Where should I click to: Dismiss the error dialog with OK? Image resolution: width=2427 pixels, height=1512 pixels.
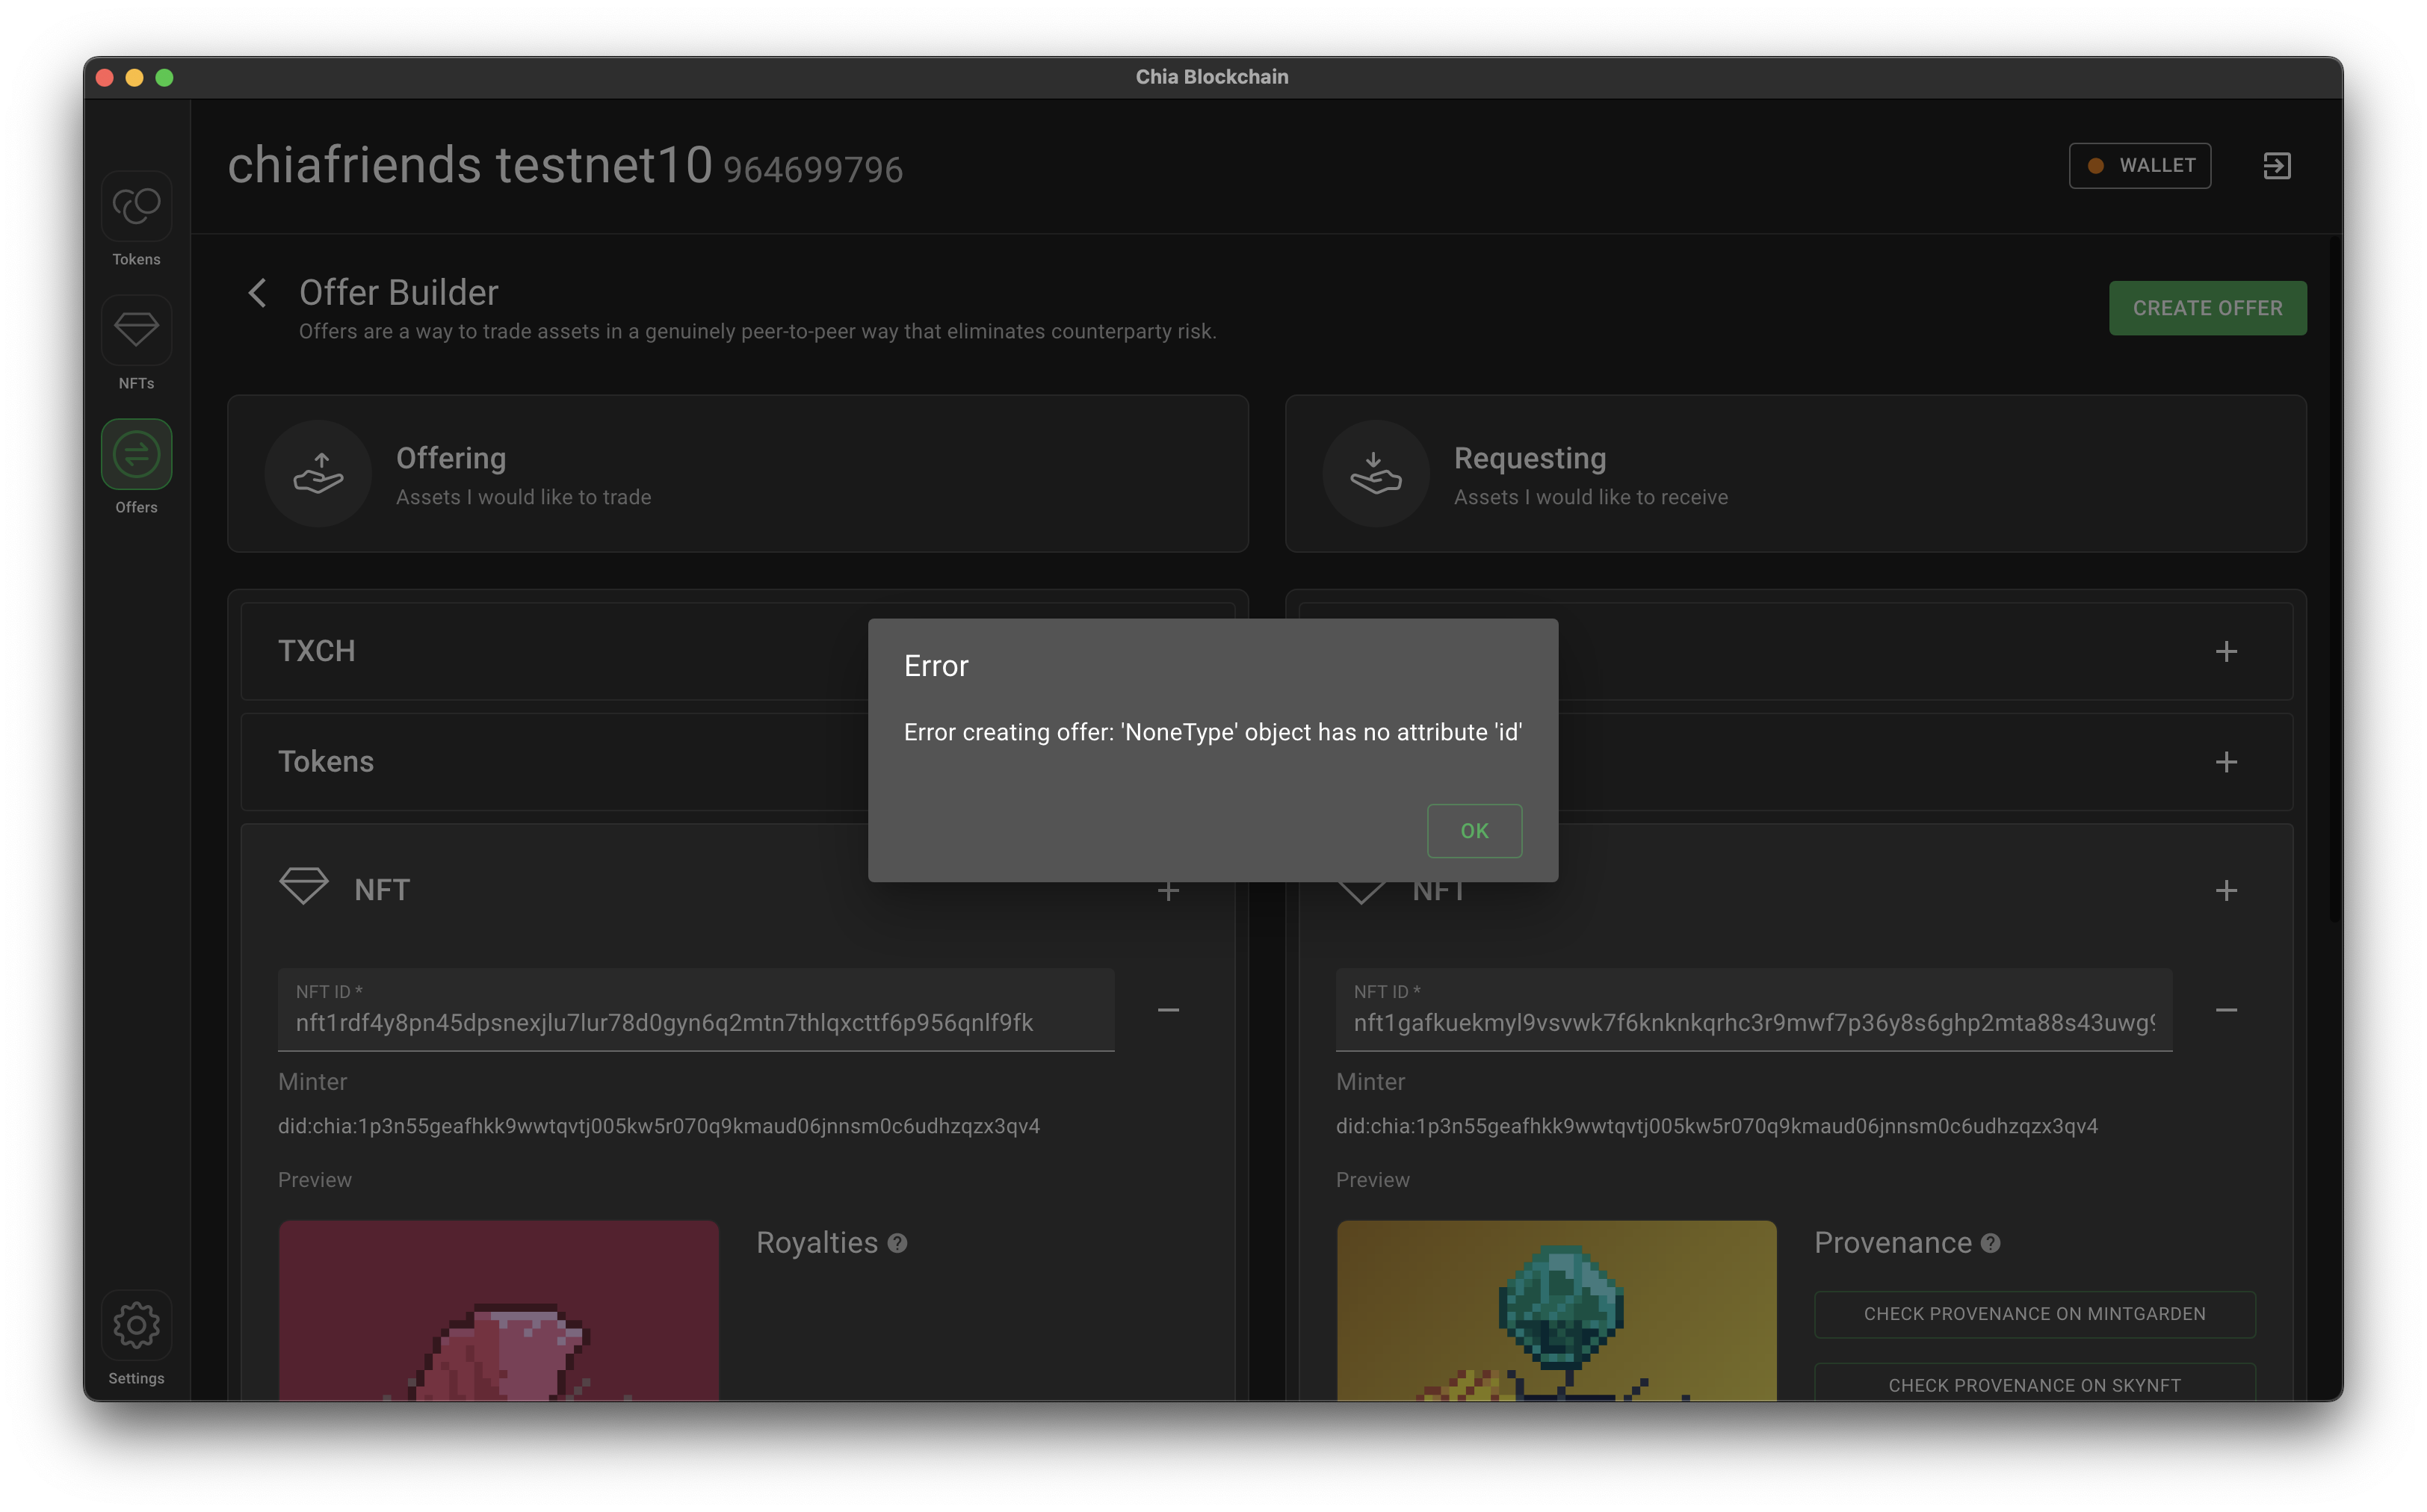1475,831
